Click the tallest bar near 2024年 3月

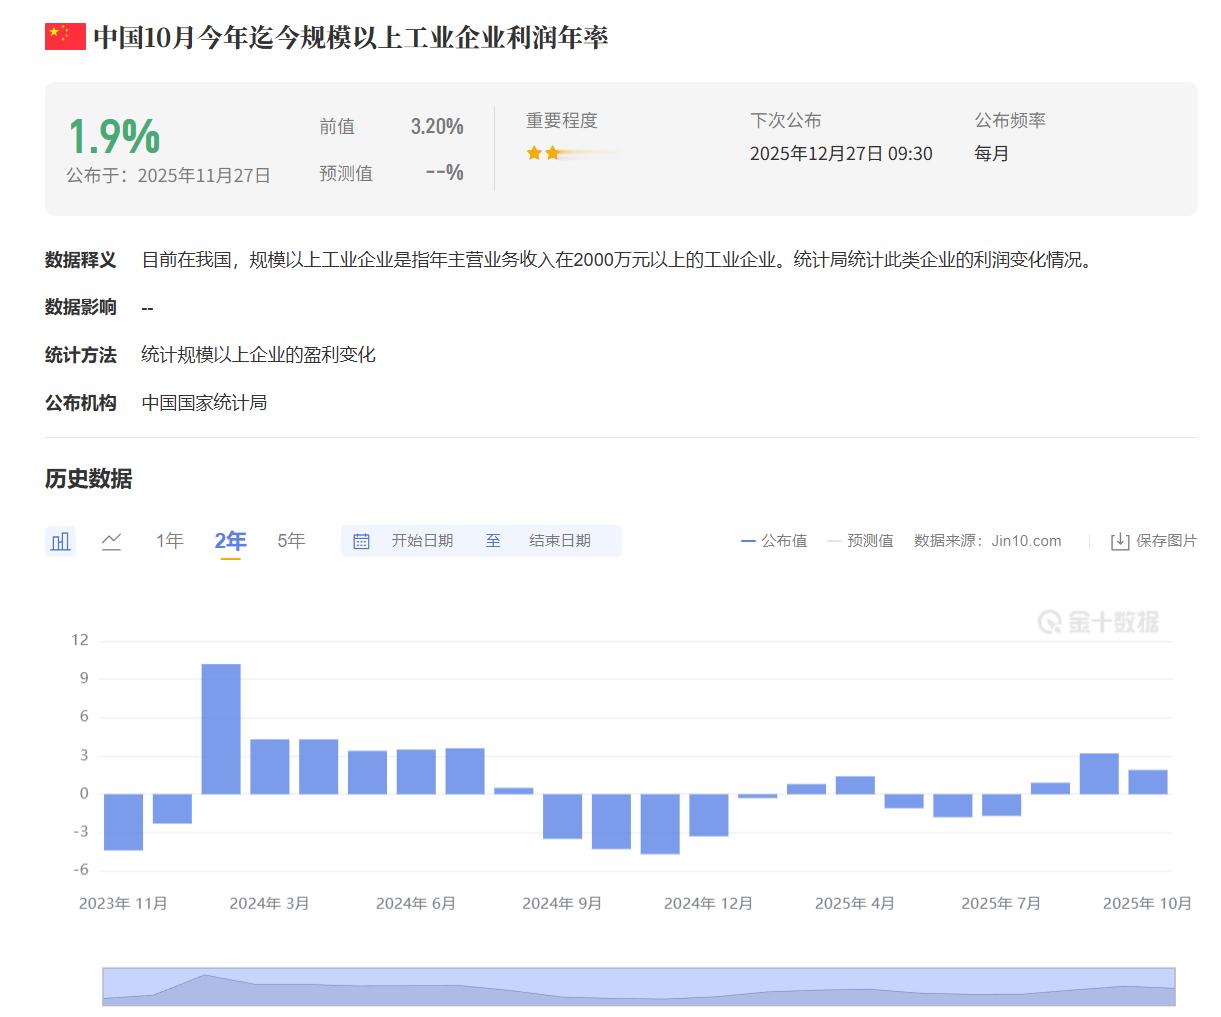point(222,725)
